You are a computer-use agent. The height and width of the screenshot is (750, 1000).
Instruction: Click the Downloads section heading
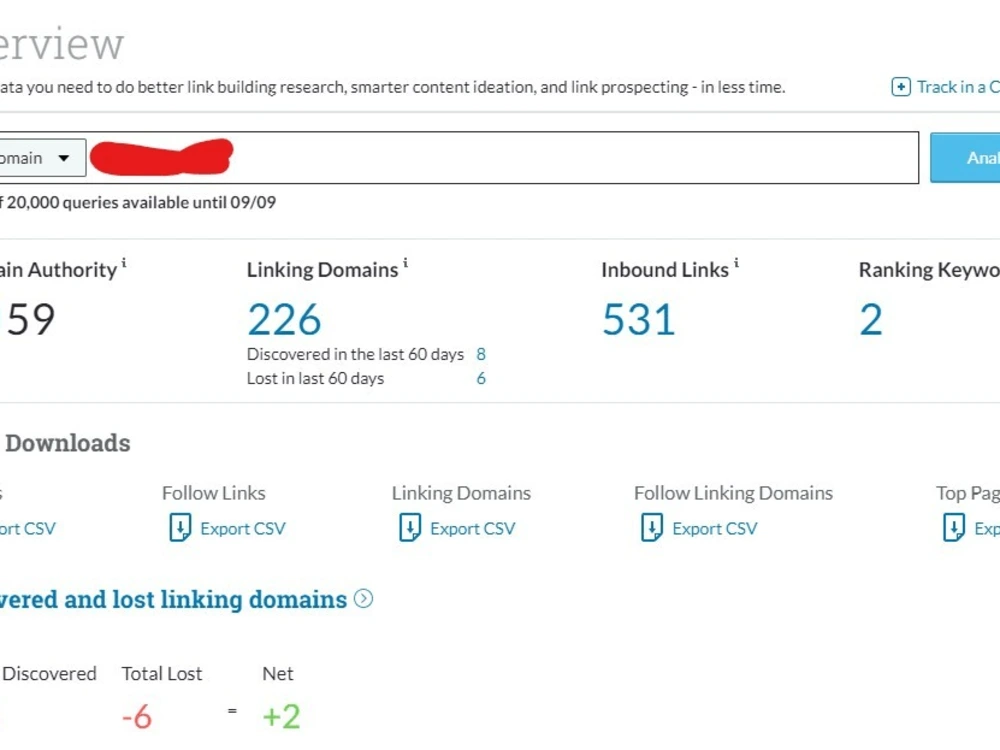coord(68,443)
